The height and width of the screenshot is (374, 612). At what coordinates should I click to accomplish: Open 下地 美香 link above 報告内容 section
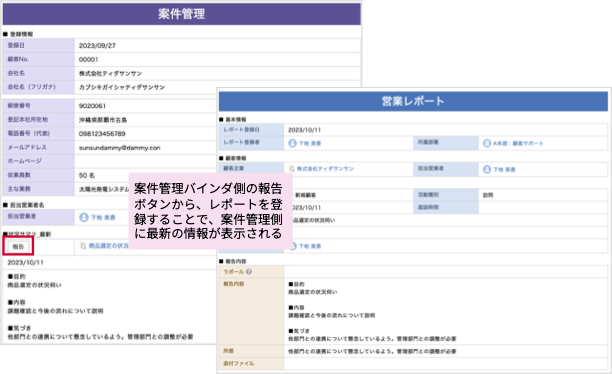[310, 246]
